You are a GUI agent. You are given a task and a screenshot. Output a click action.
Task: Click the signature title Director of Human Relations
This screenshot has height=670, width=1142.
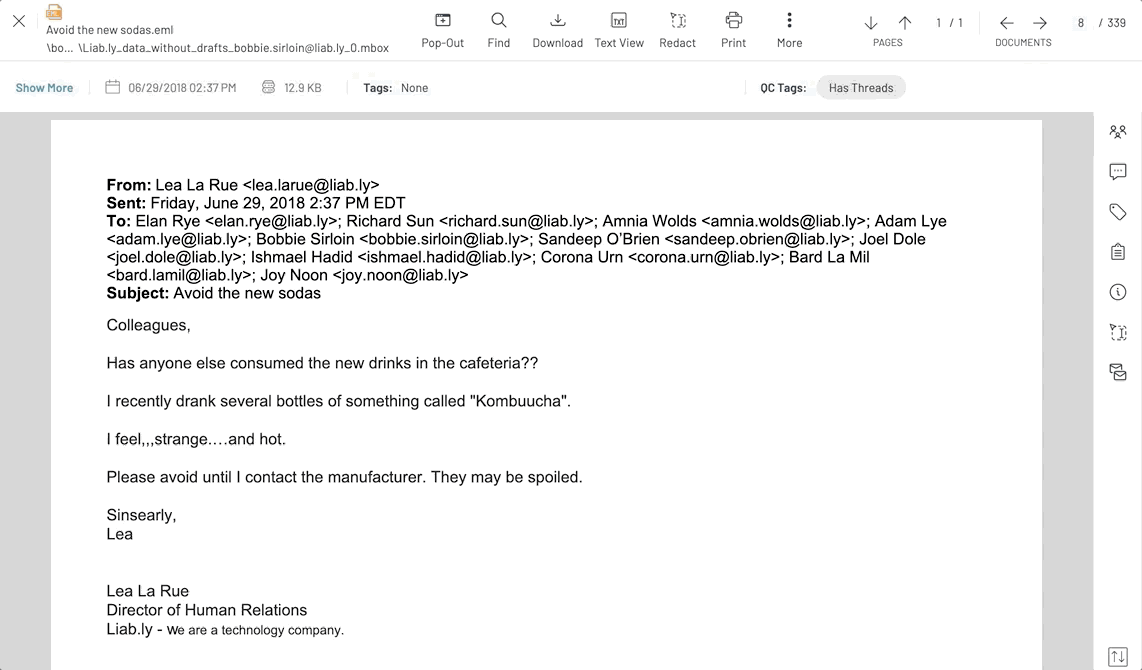207,610
